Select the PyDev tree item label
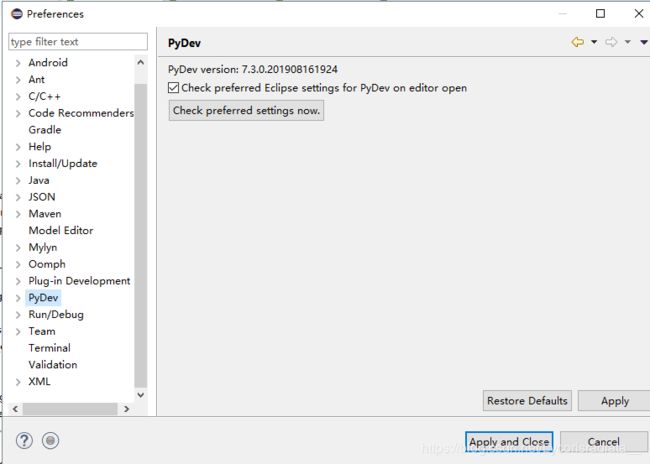Image resolution: width=650 pixels, height=464 pixels. pos(43,298)
